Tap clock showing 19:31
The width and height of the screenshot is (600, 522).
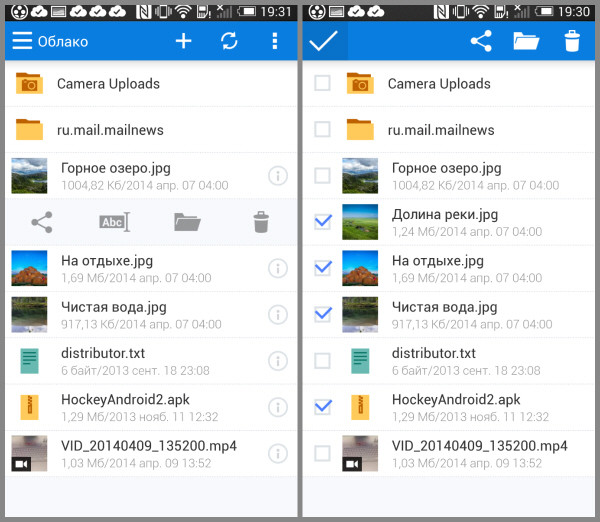click(276, 12)
